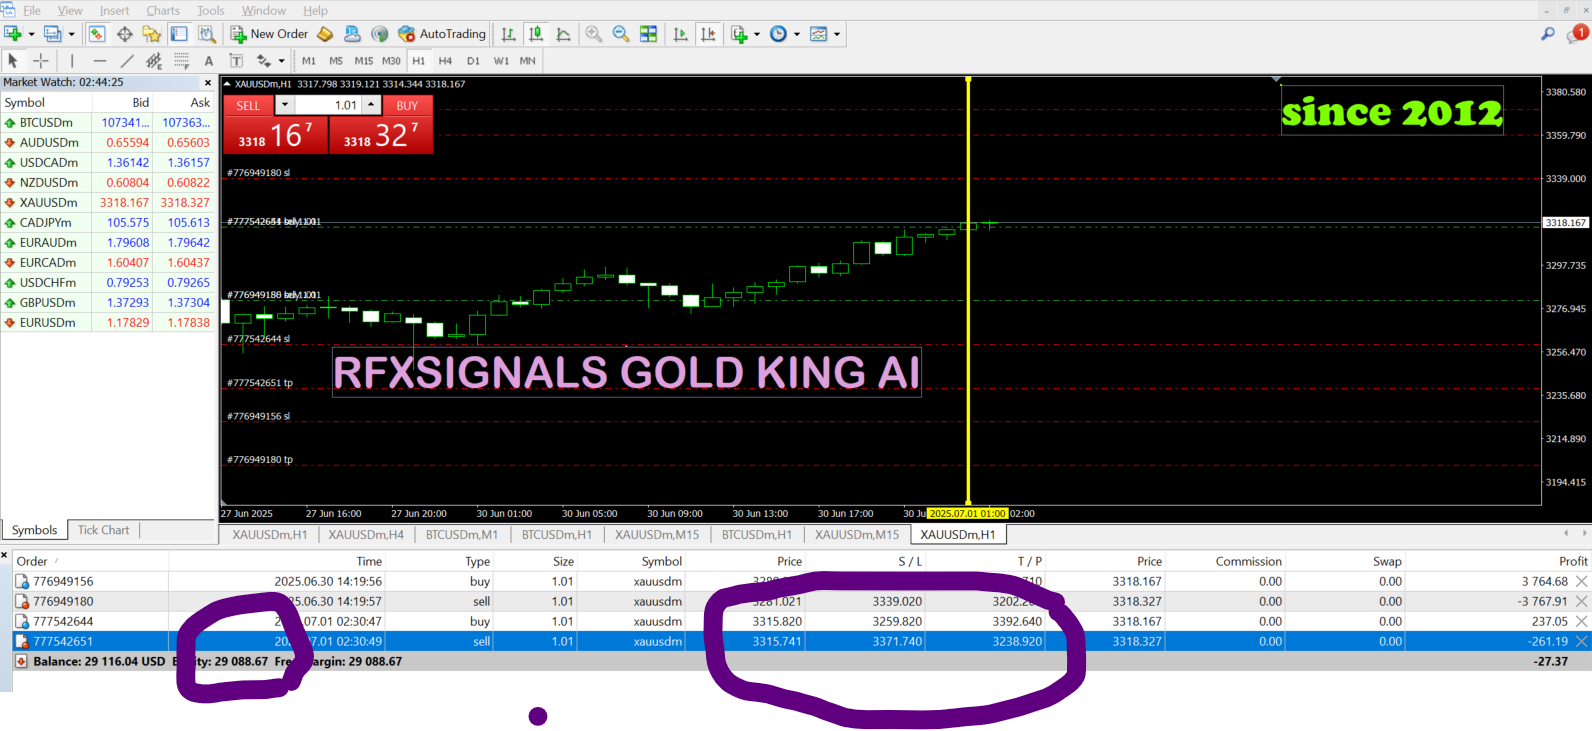The width and height of the screenshot is (1592, 731).
Task: Expand the New Chart dropdown arrow
Action: coord(31,34)
